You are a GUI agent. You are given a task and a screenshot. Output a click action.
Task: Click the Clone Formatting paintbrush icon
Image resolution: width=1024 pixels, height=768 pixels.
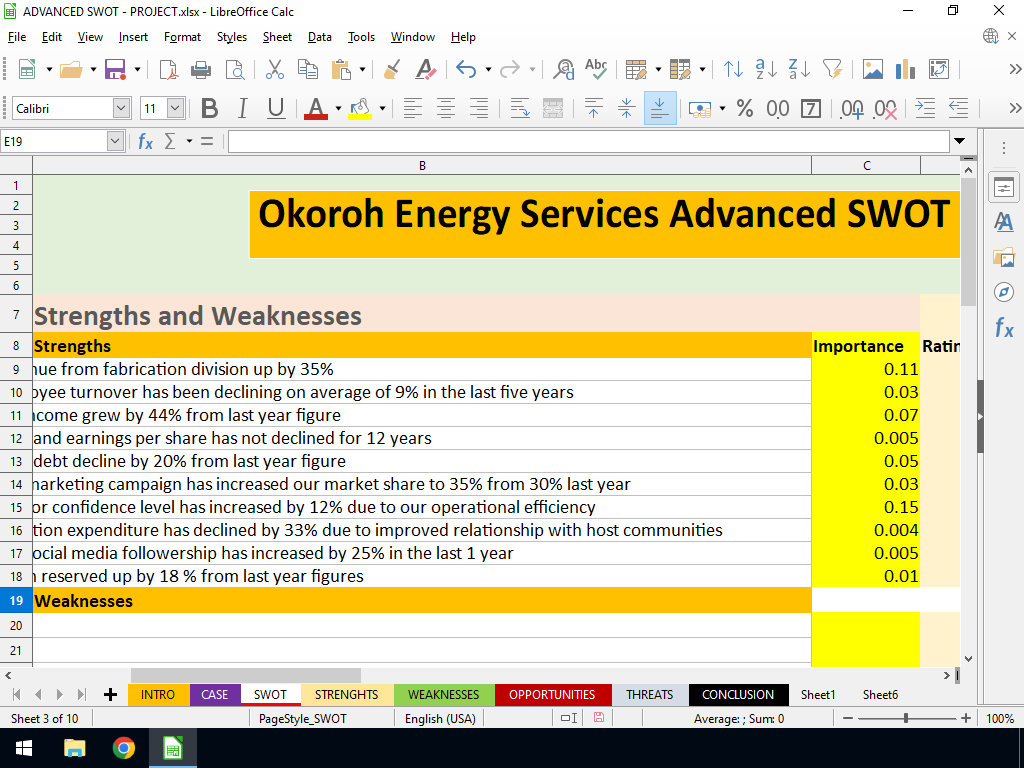(392, 69)
